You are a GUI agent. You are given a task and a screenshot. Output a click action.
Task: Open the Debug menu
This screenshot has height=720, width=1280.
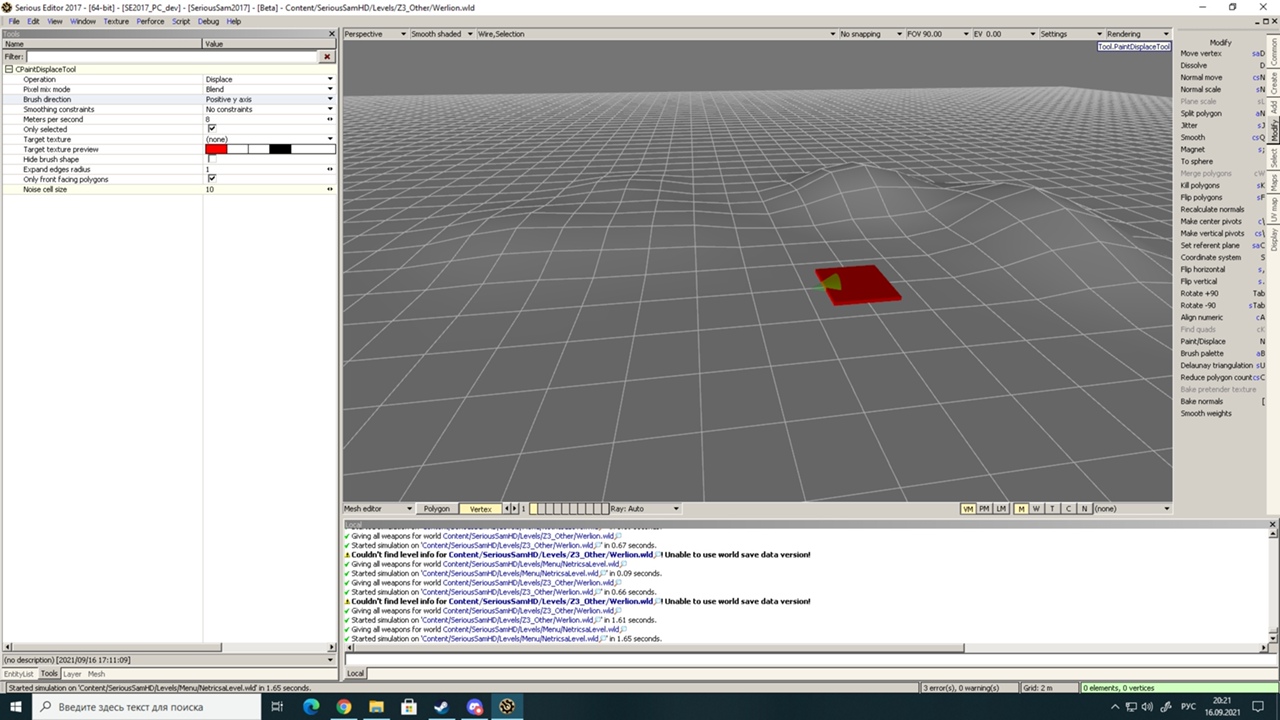[208, 21]
